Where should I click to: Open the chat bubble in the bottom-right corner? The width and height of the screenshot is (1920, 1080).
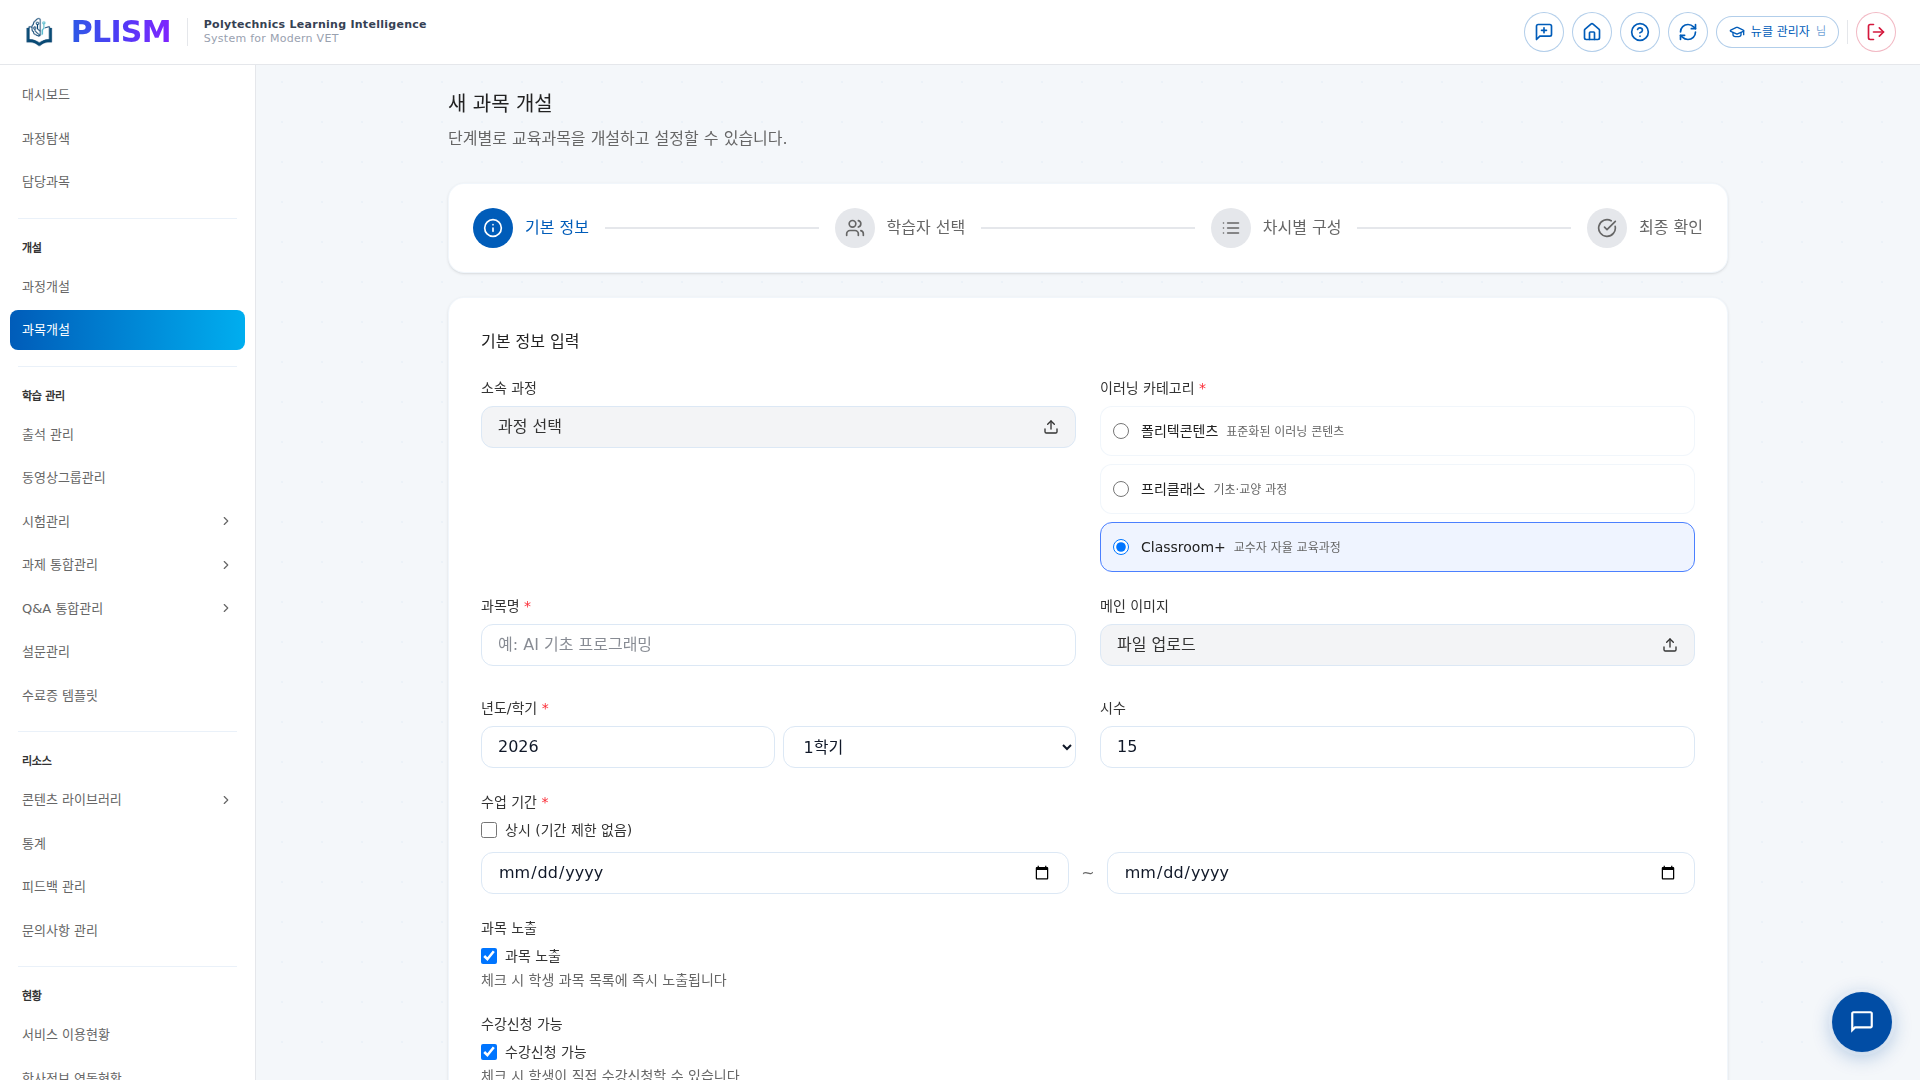click(1861, 1022)
